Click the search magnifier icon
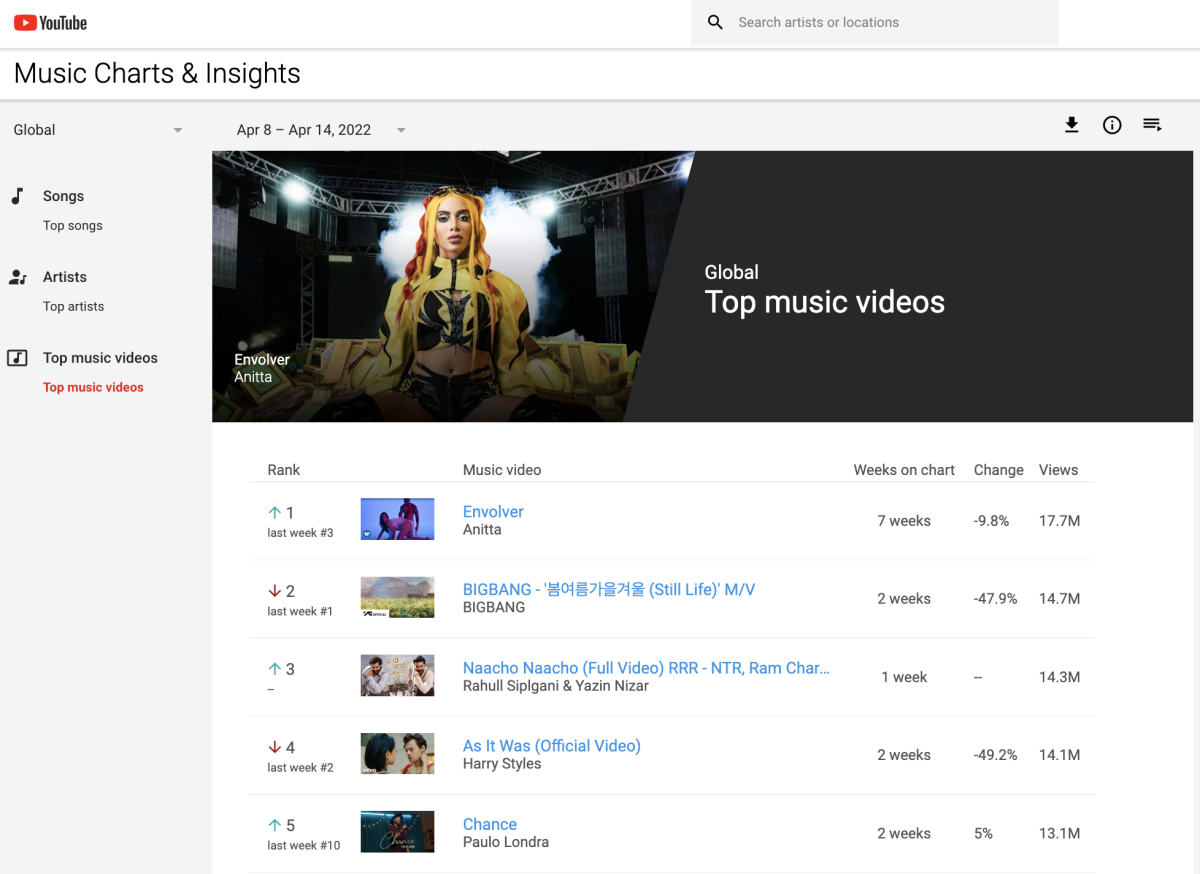Screen dimensions: 1200x874 coord(715,22)
